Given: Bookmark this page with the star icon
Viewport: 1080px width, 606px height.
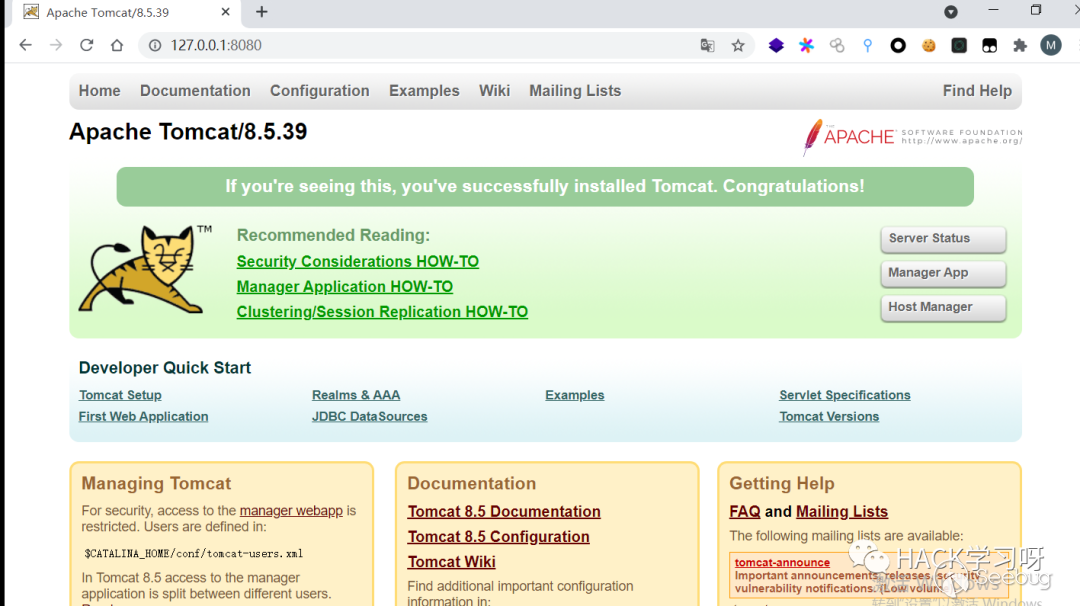Looking at the screenshot, I should tap(738, 45).
